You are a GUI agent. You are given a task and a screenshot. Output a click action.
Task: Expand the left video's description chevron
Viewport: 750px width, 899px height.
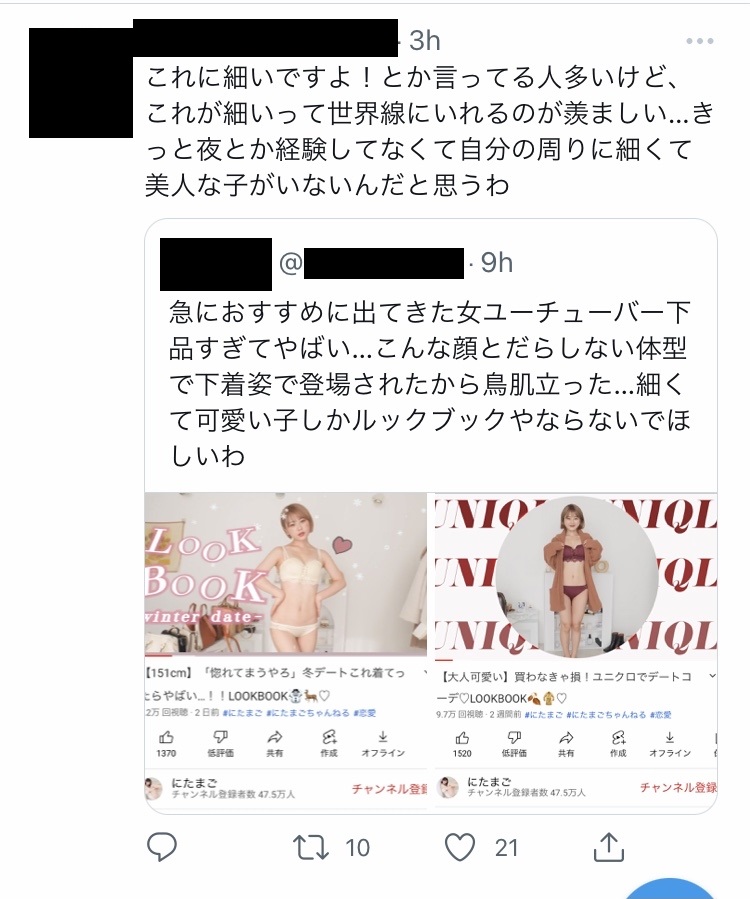tap(425, 673)
